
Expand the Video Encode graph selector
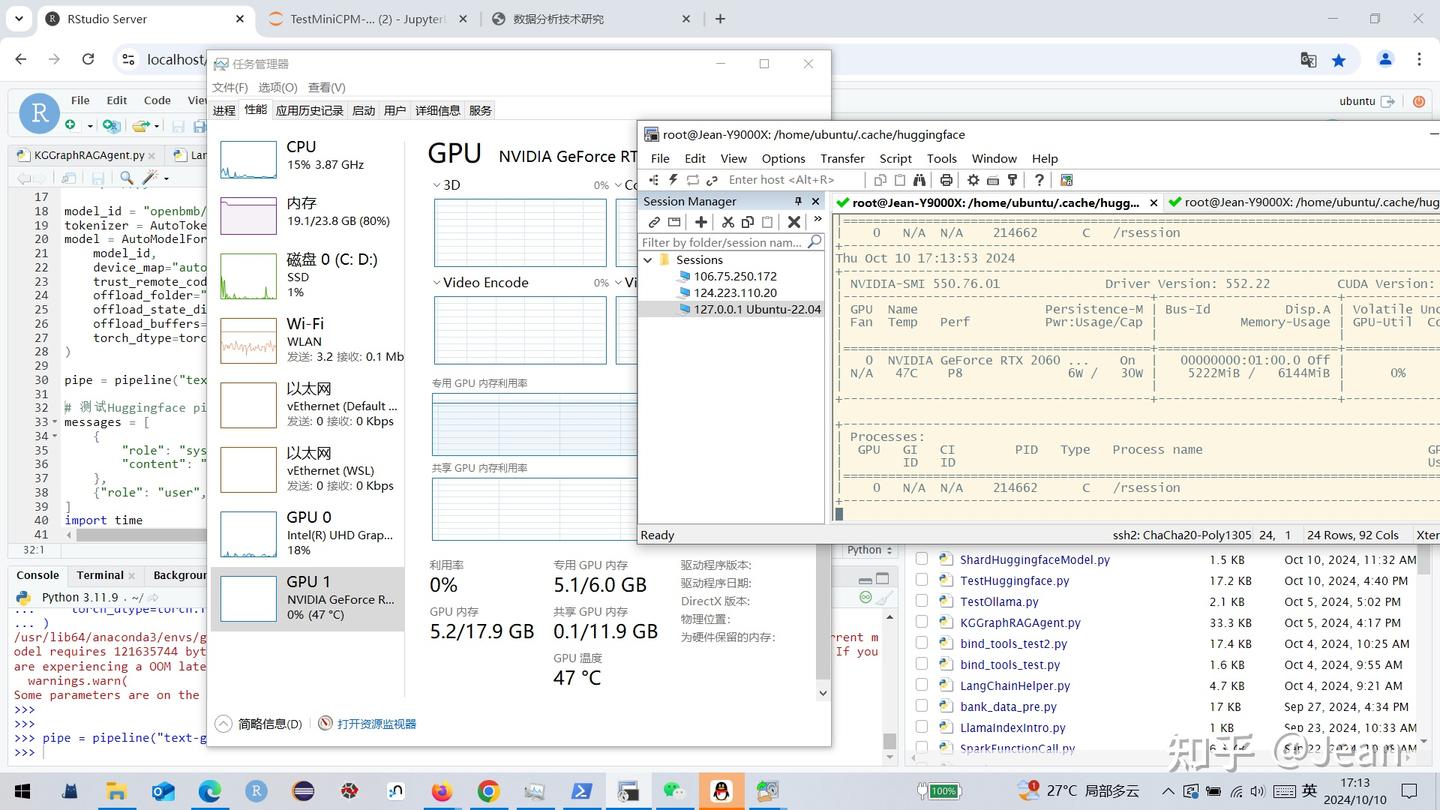(437, 283)
